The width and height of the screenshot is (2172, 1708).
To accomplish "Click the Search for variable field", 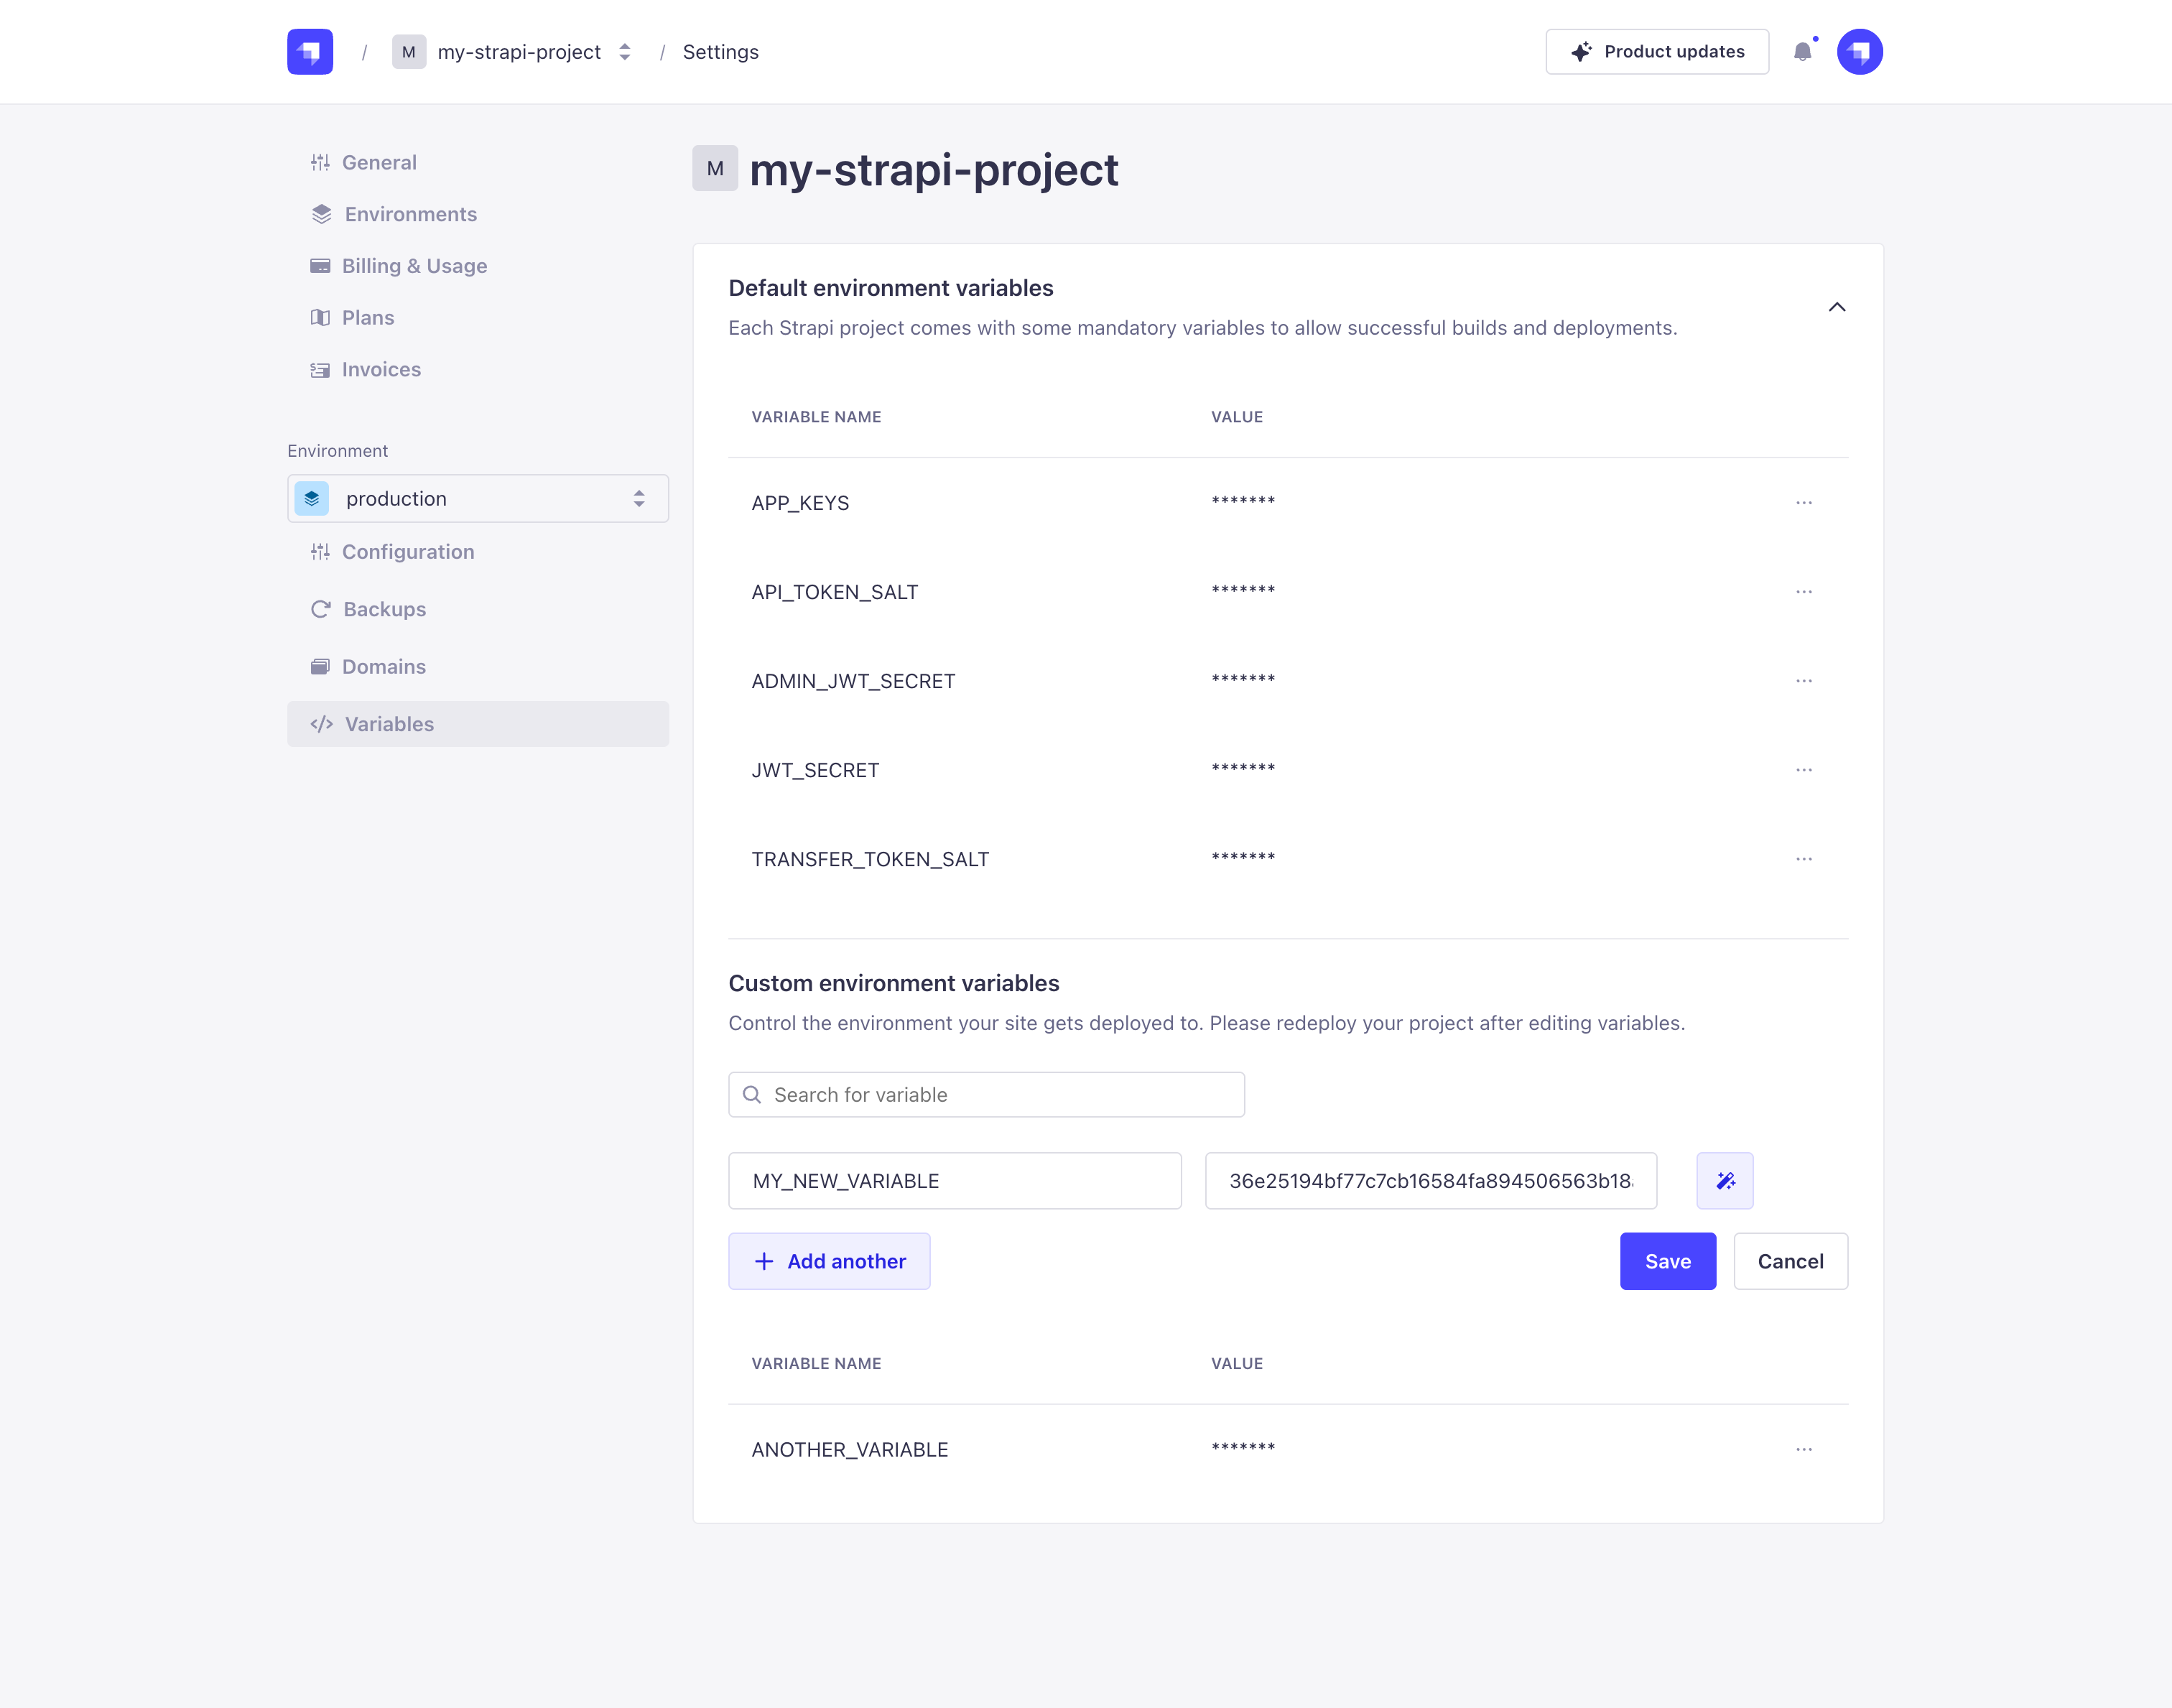I will 986,1094.
